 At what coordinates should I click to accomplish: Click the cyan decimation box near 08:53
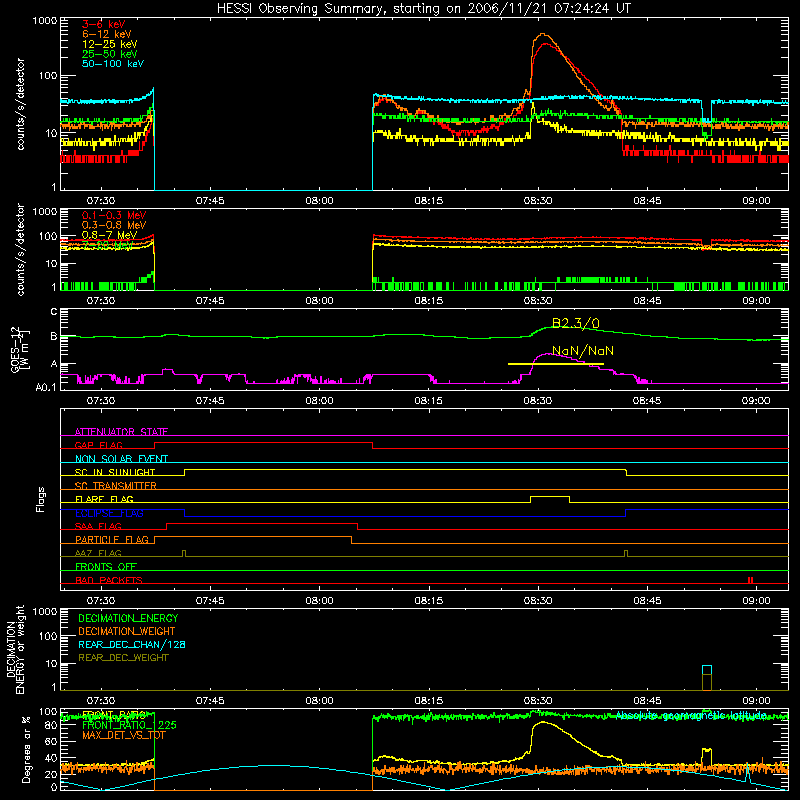pos(707,670)
